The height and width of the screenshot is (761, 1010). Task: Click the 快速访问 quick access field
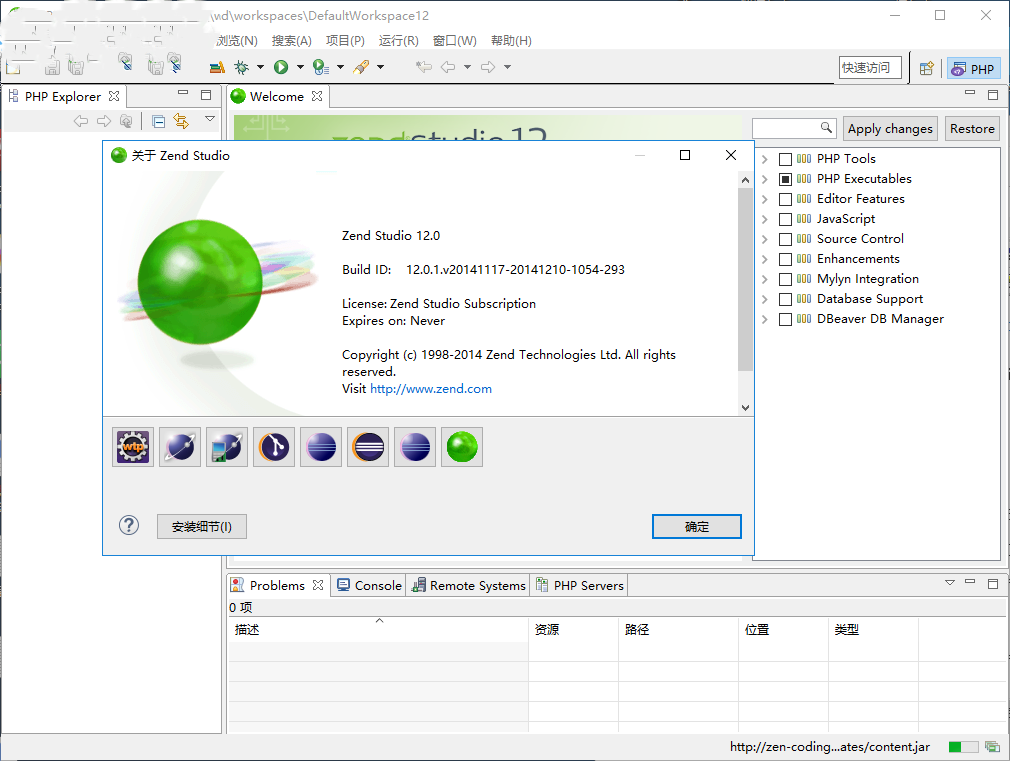[870, 68]
